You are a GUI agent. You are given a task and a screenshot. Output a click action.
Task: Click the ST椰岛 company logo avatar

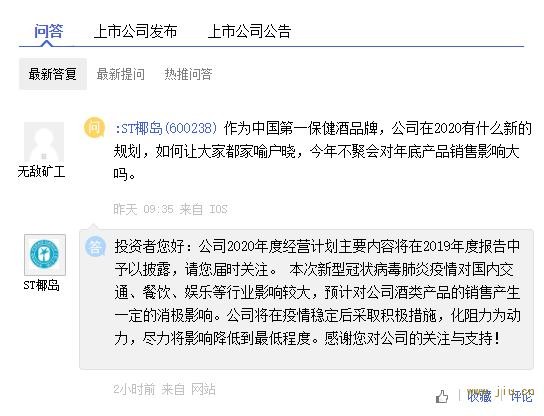[45, 255]
